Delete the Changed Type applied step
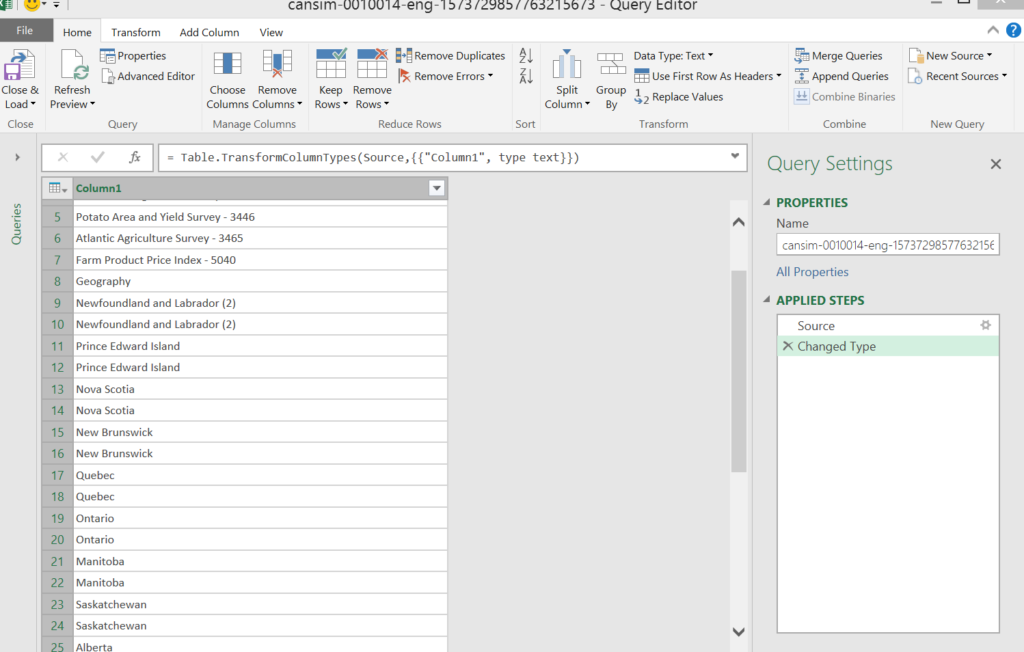Image resolution: width=1024 pixels, height=652 pixels. pyautogui.click(x=787, y=346)
